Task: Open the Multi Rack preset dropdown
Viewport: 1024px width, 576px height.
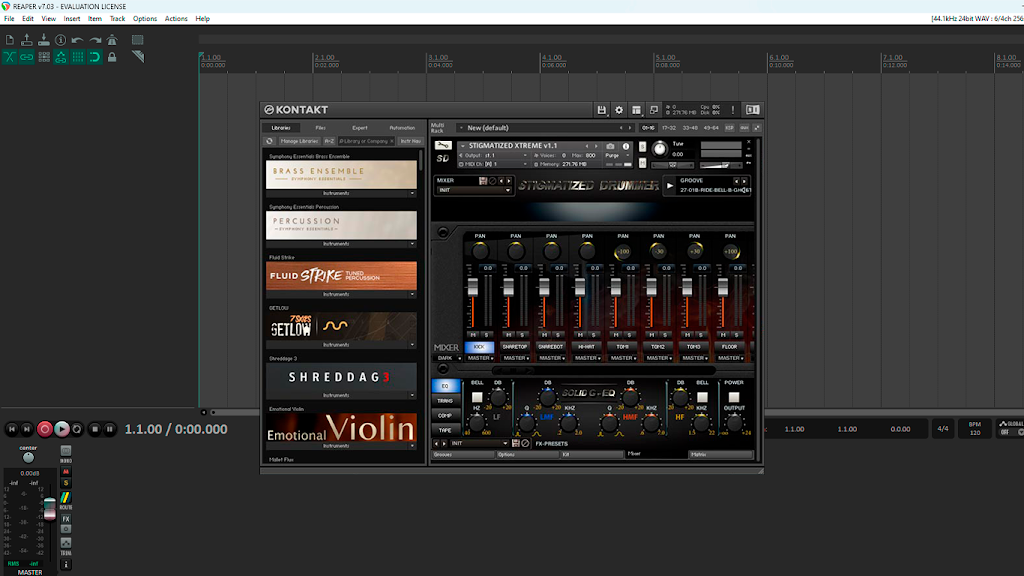Action: coord(544,128)
